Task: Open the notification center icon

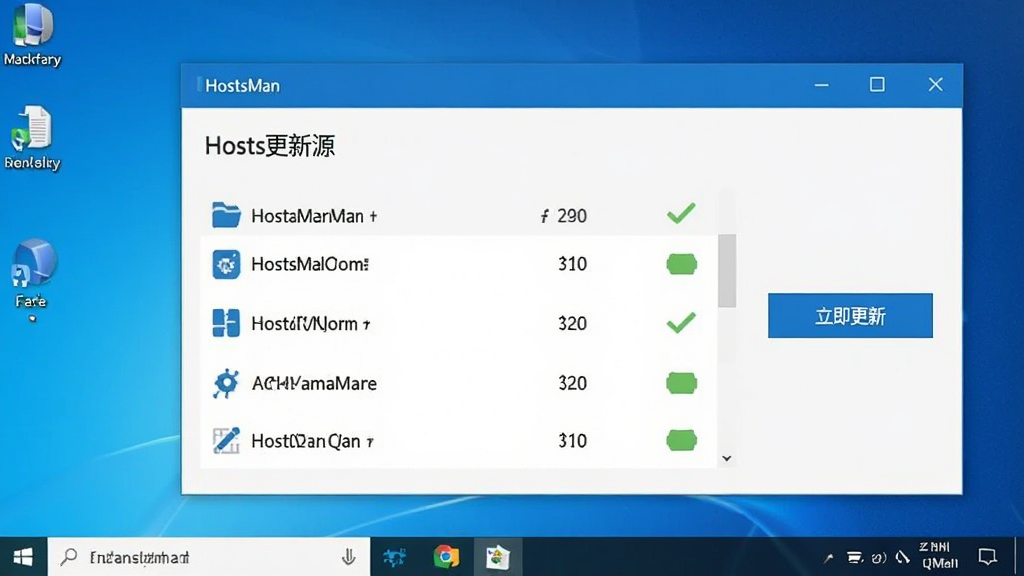Action: click(987, 557)
